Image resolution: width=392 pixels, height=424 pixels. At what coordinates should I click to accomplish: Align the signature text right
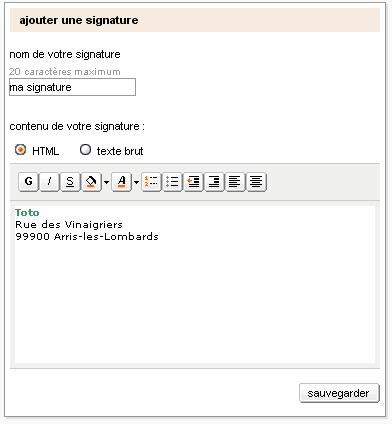coord(214,182)
